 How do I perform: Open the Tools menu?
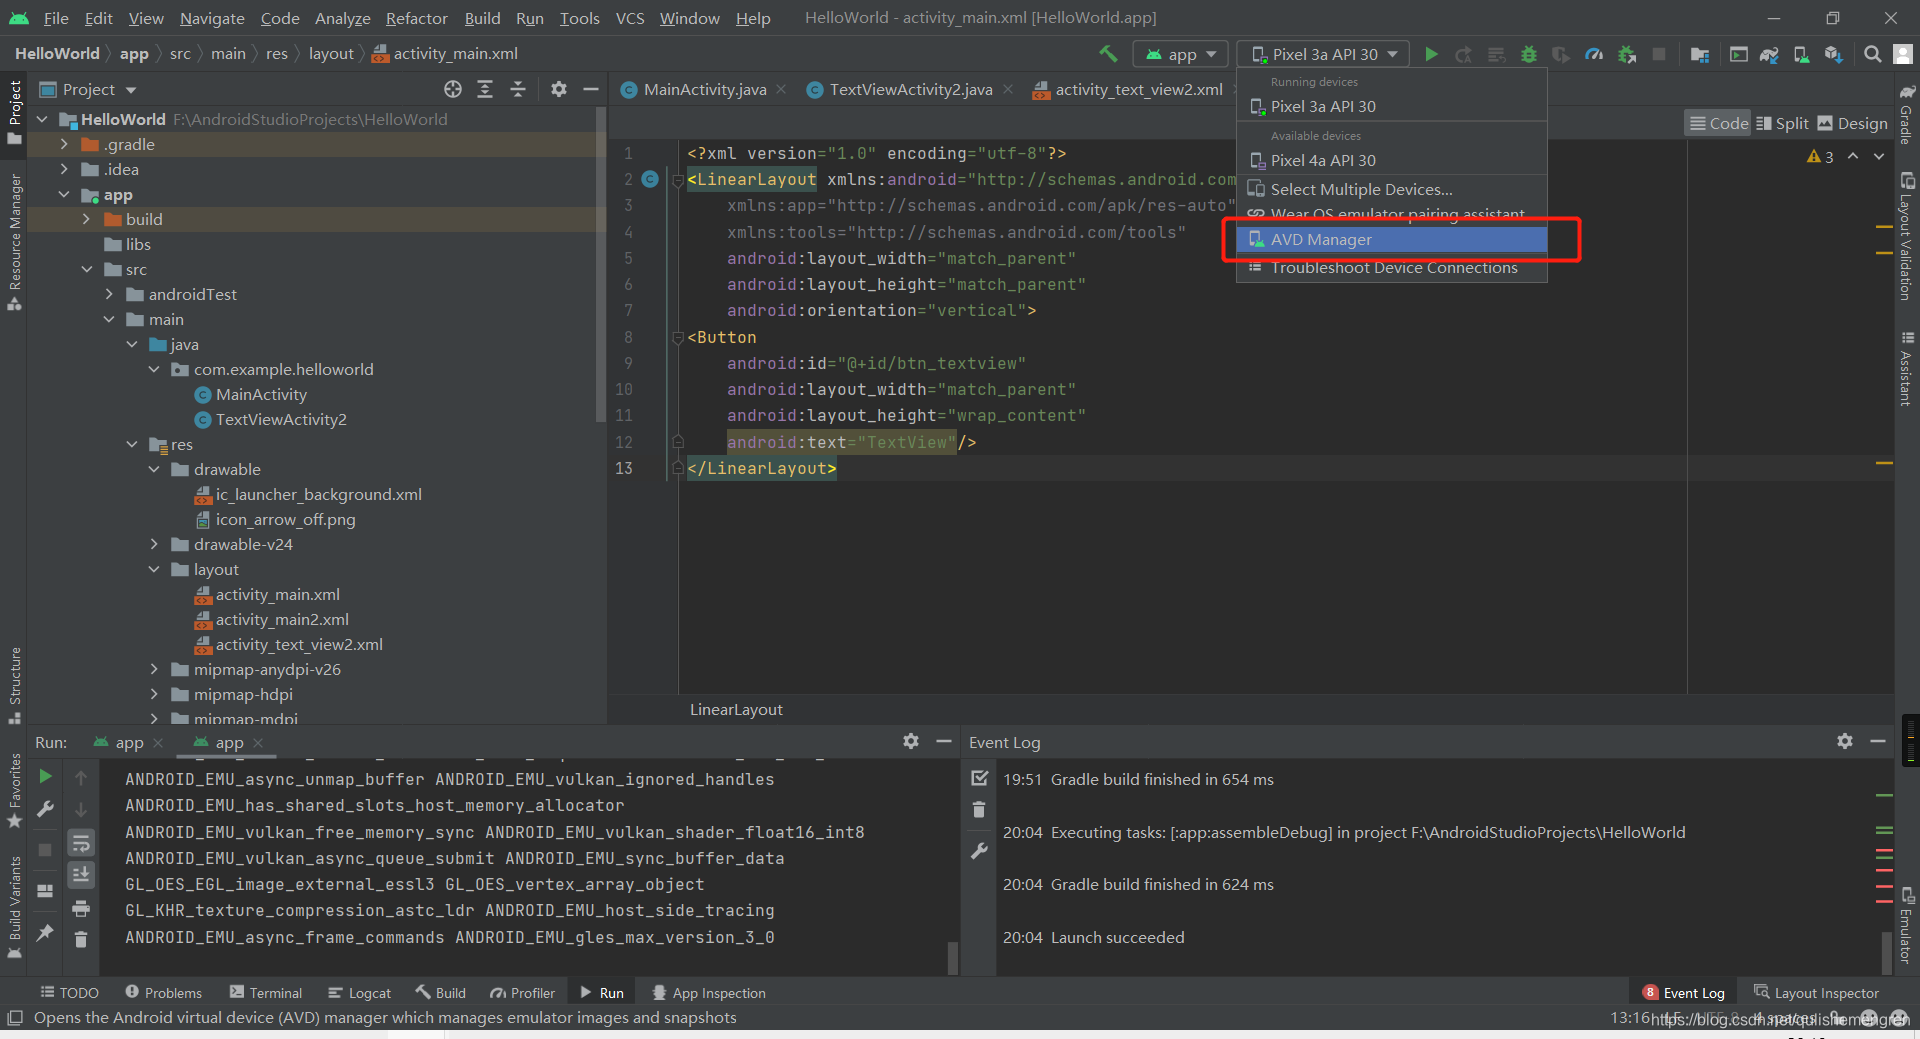579,18
